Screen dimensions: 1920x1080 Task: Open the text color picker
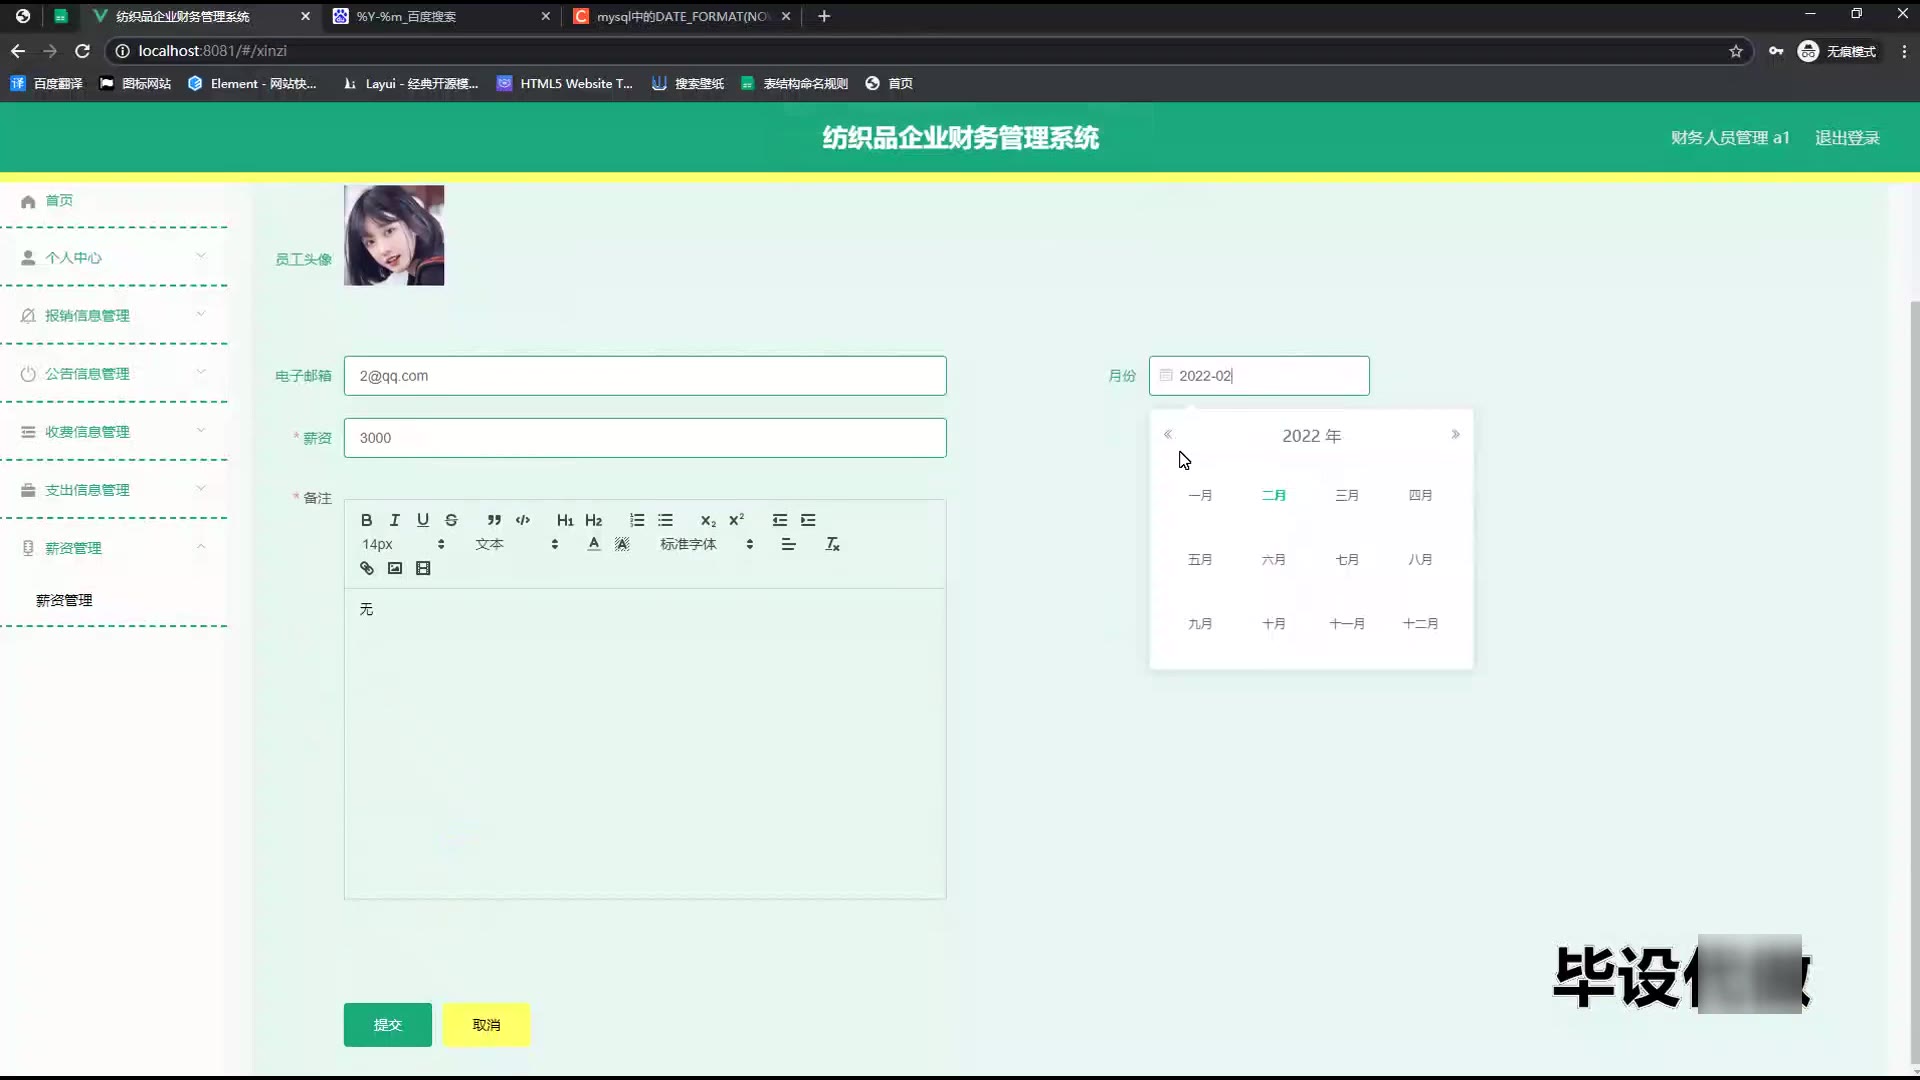594,544
